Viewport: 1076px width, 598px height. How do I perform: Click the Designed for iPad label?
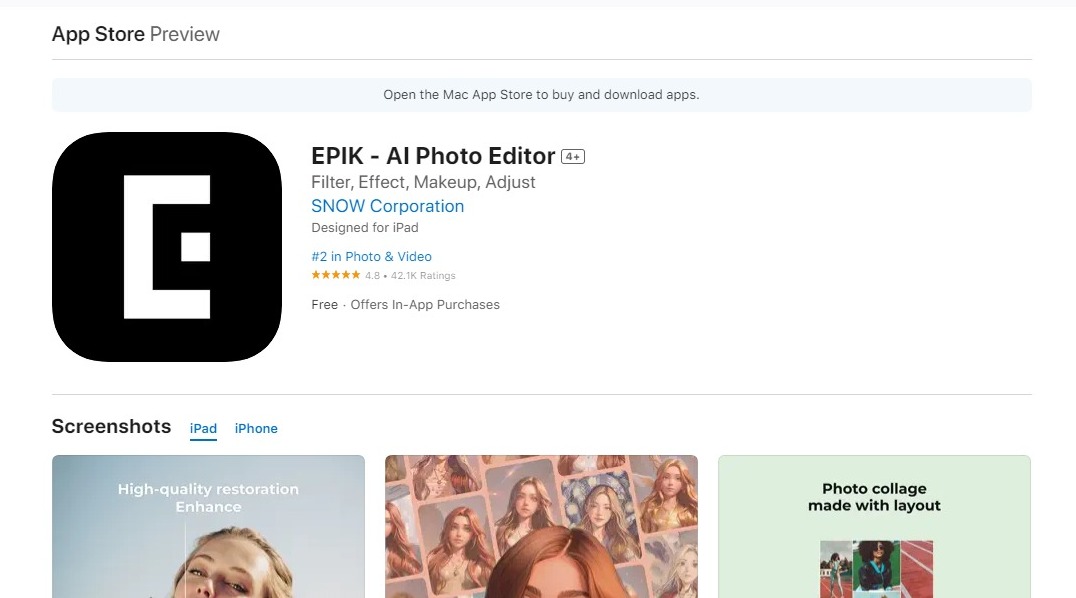click(364, 228)
